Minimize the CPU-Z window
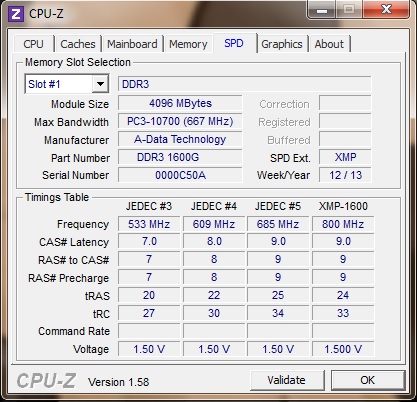Image resolution: width=417 pixels, height=402 pixels. pos(322,10)
